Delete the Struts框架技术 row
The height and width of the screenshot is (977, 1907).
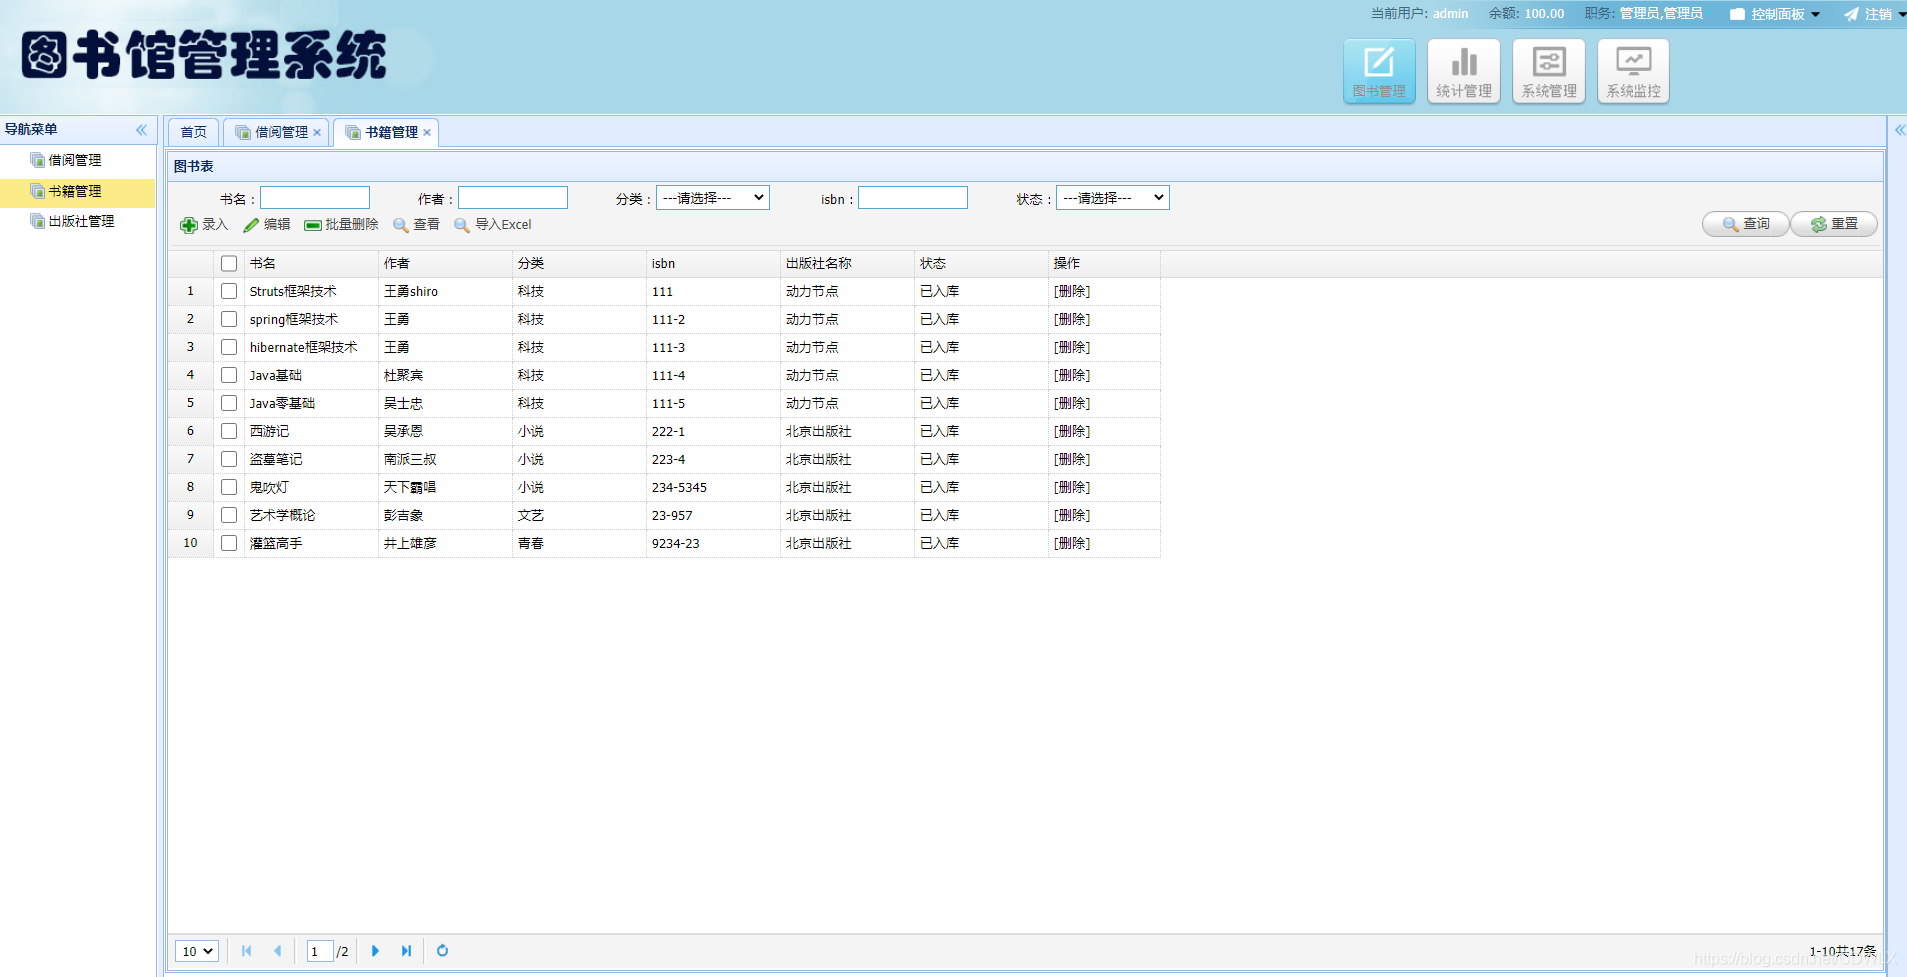pos(1072,291)
